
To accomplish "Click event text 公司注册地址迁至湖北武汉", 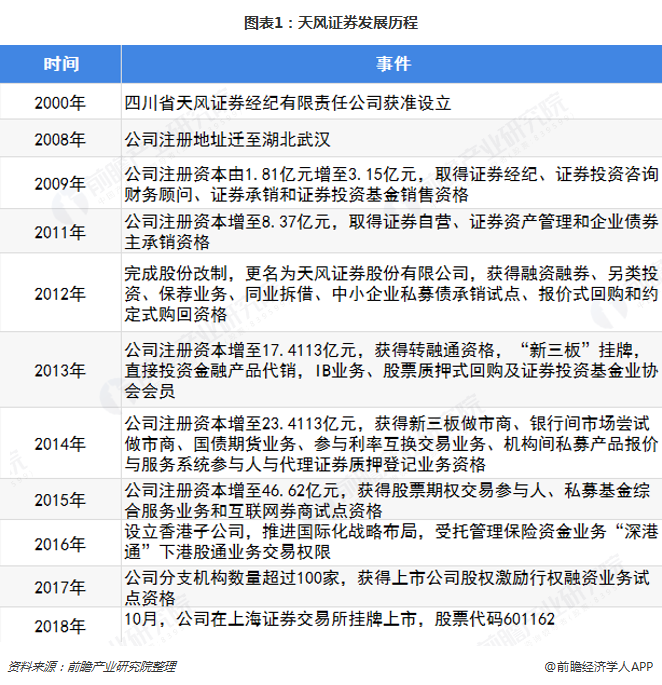I will pos(227,139).
